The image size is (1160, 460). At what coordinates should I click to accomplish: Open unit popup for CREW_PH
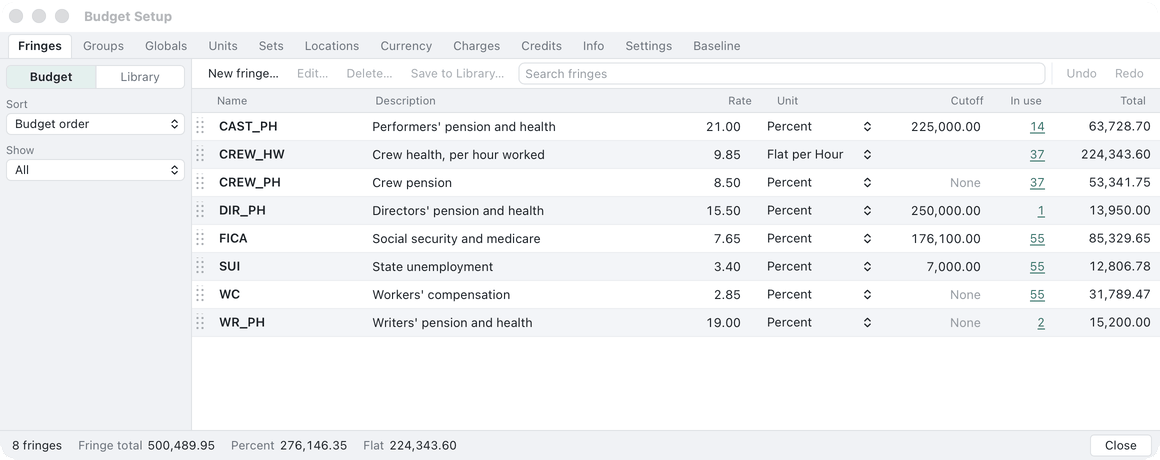click(819, 183)
